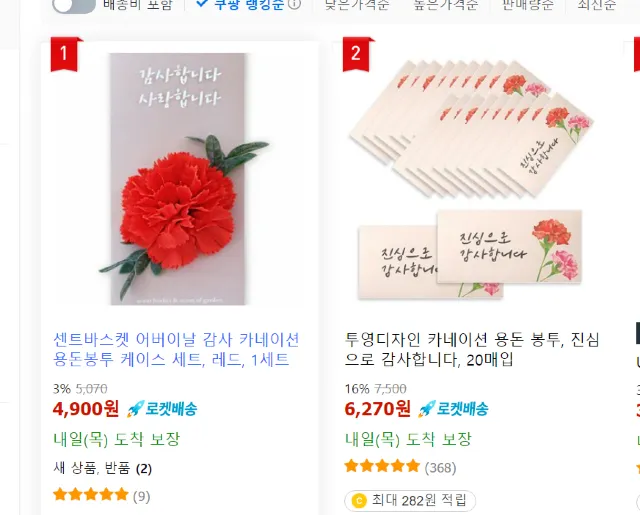
Task: Open 센트바스켓 어버이날 카네이션 용돈봉투 product title
Action: tap(176, 350)
